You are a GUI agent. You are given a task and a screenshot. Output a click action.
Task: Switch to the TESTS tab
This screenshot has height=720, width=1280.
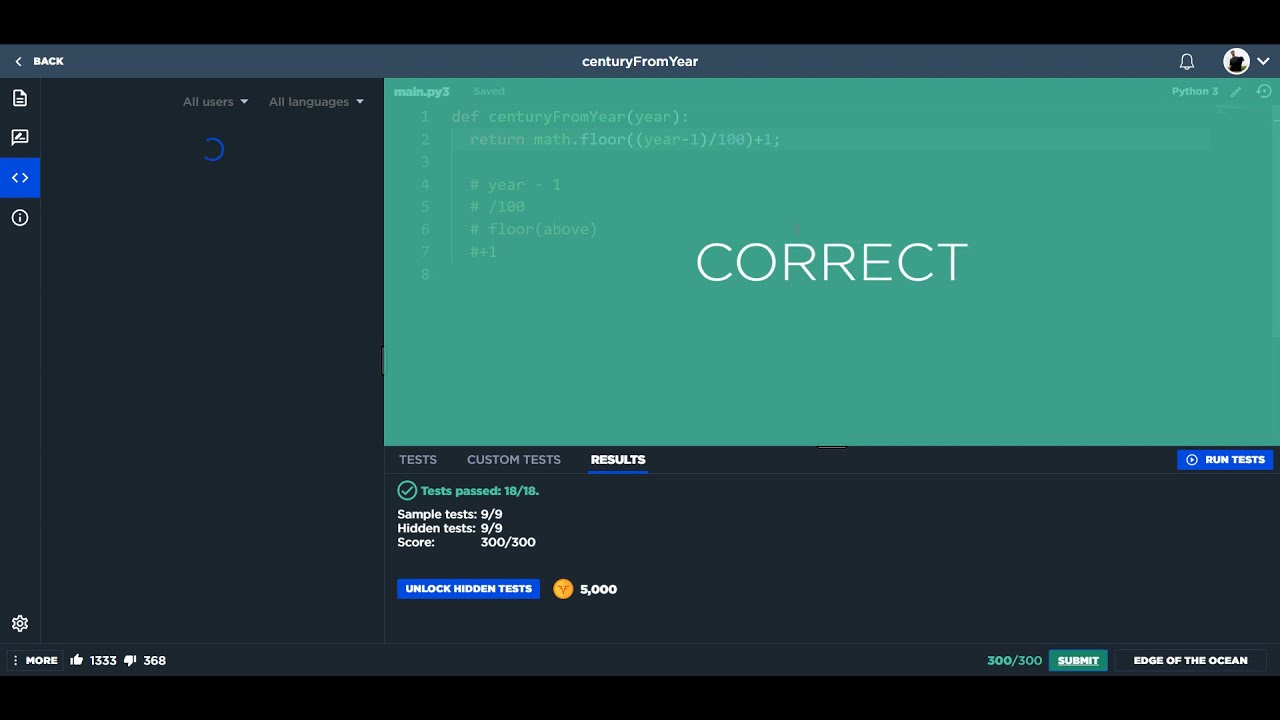(418, 460)
